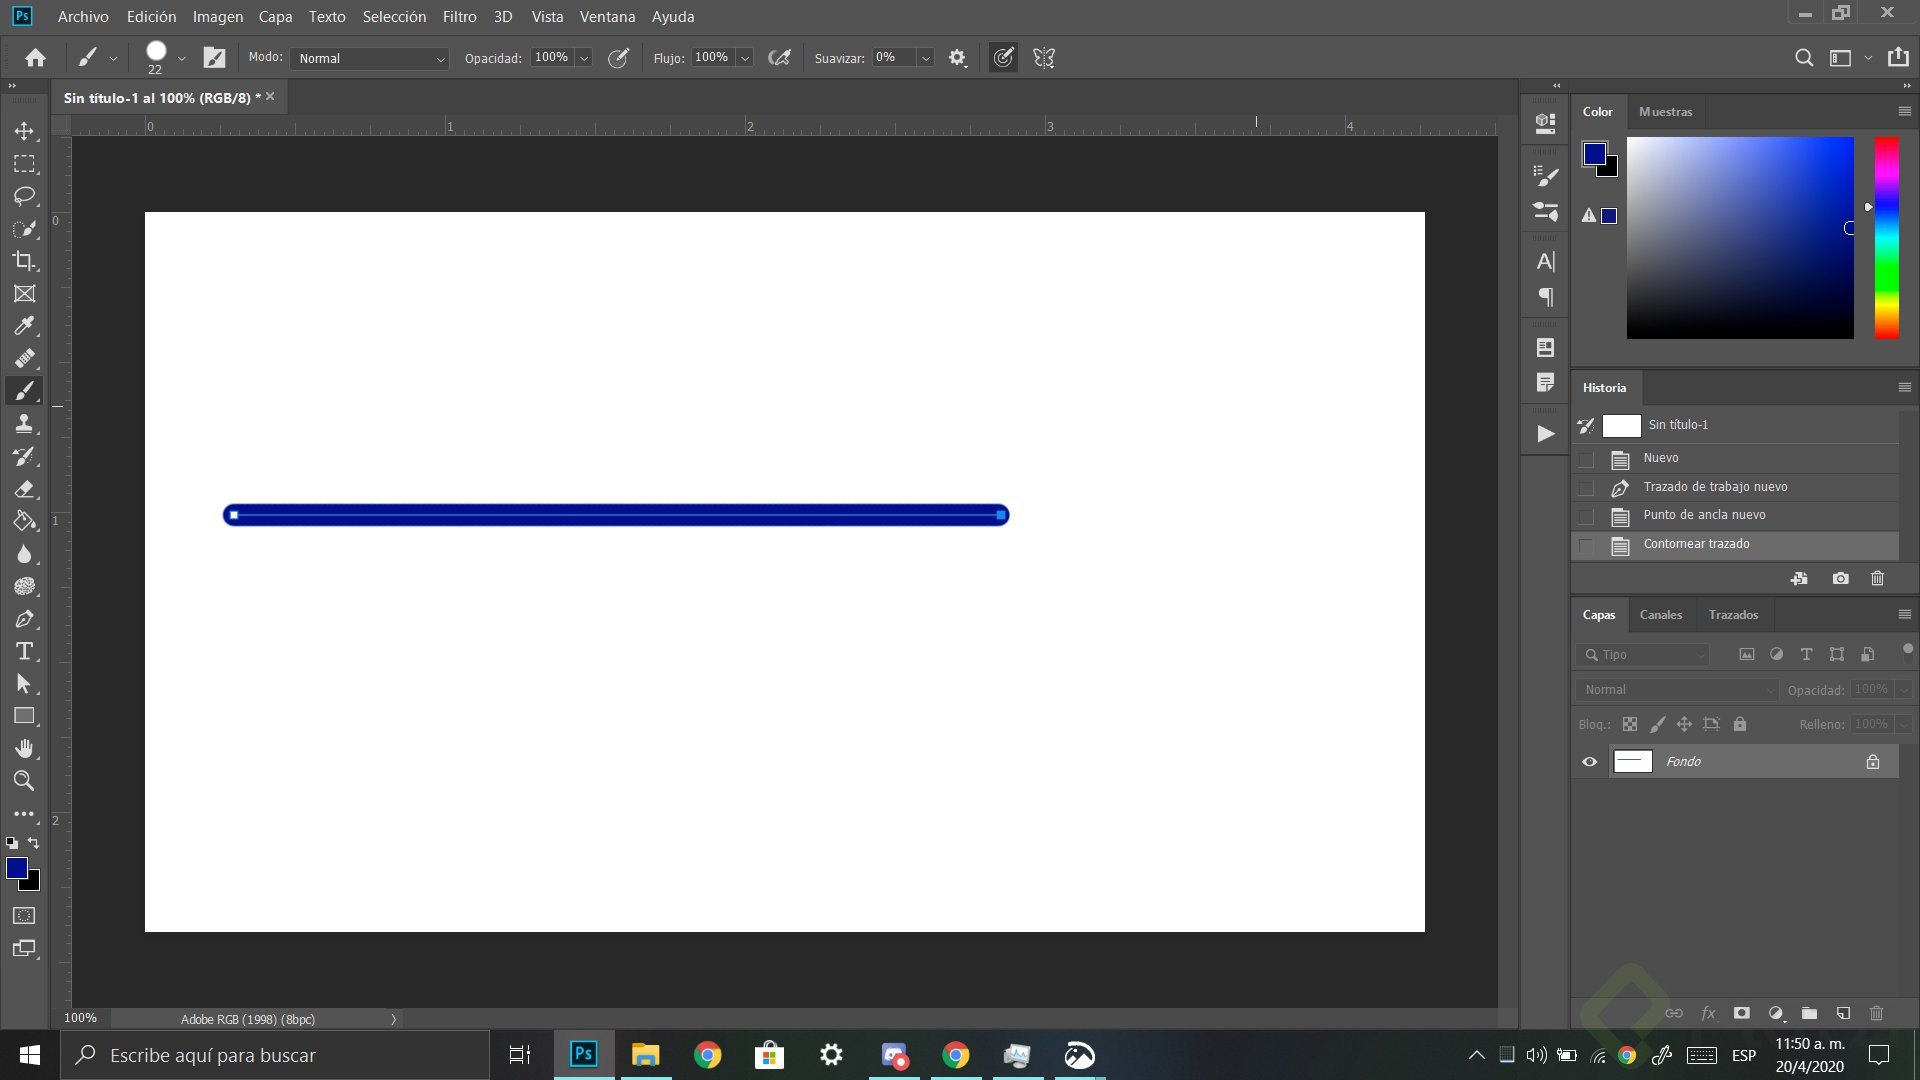Select the Path Selection tool
This screenshot has width=1920, height=1080.
24,684
